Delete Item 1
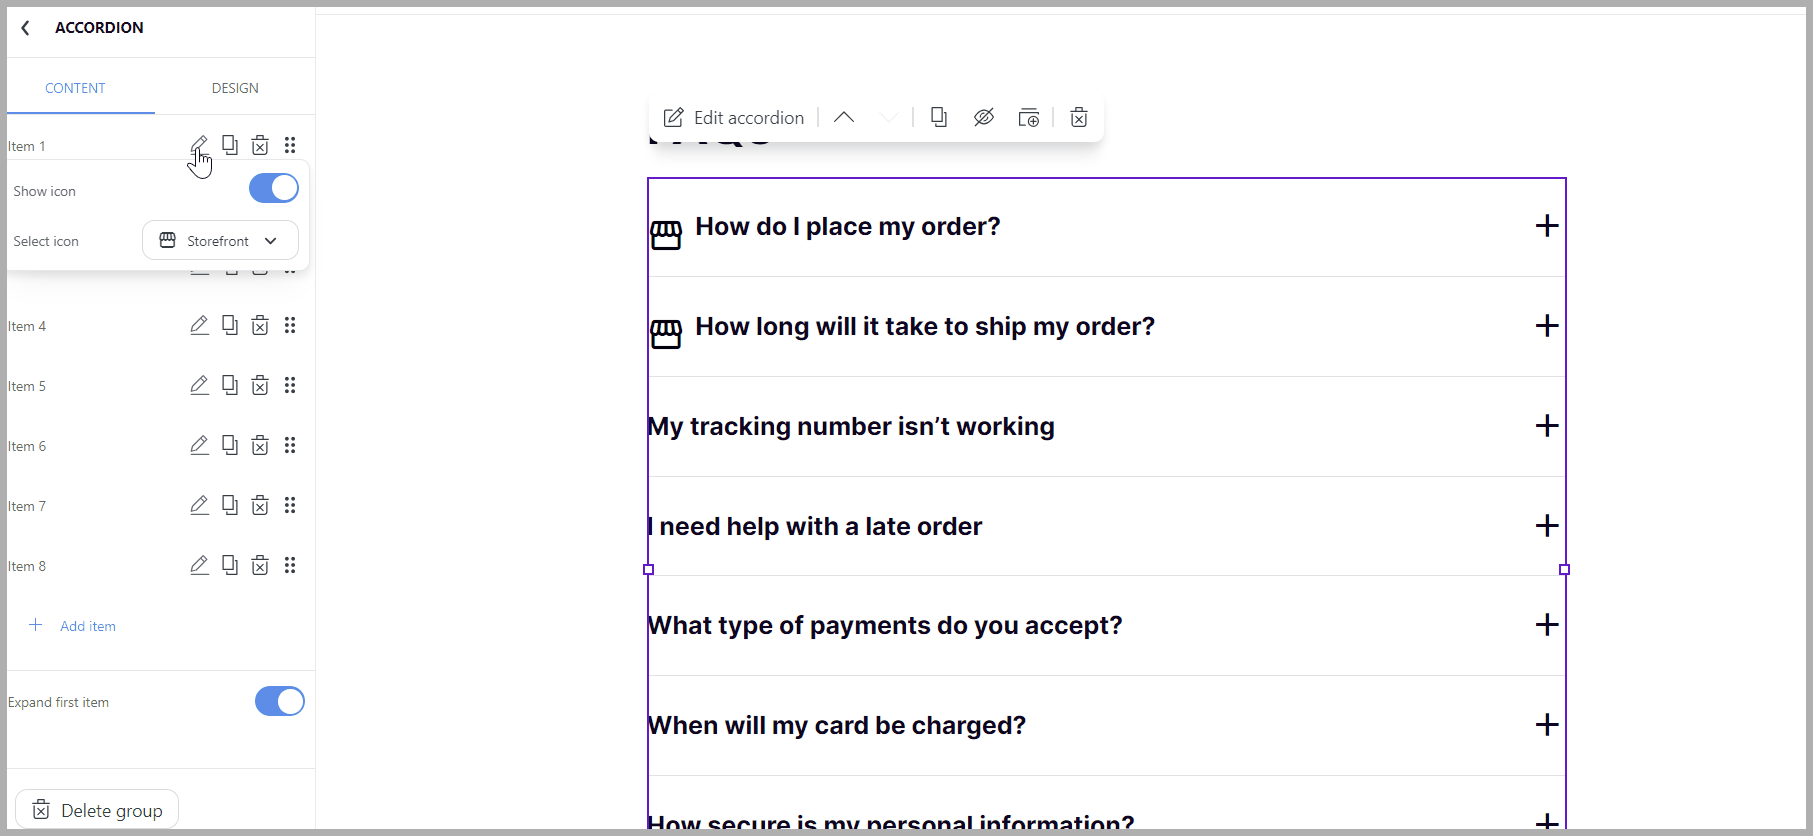The image size is (1813, 836). click(260, 145)
